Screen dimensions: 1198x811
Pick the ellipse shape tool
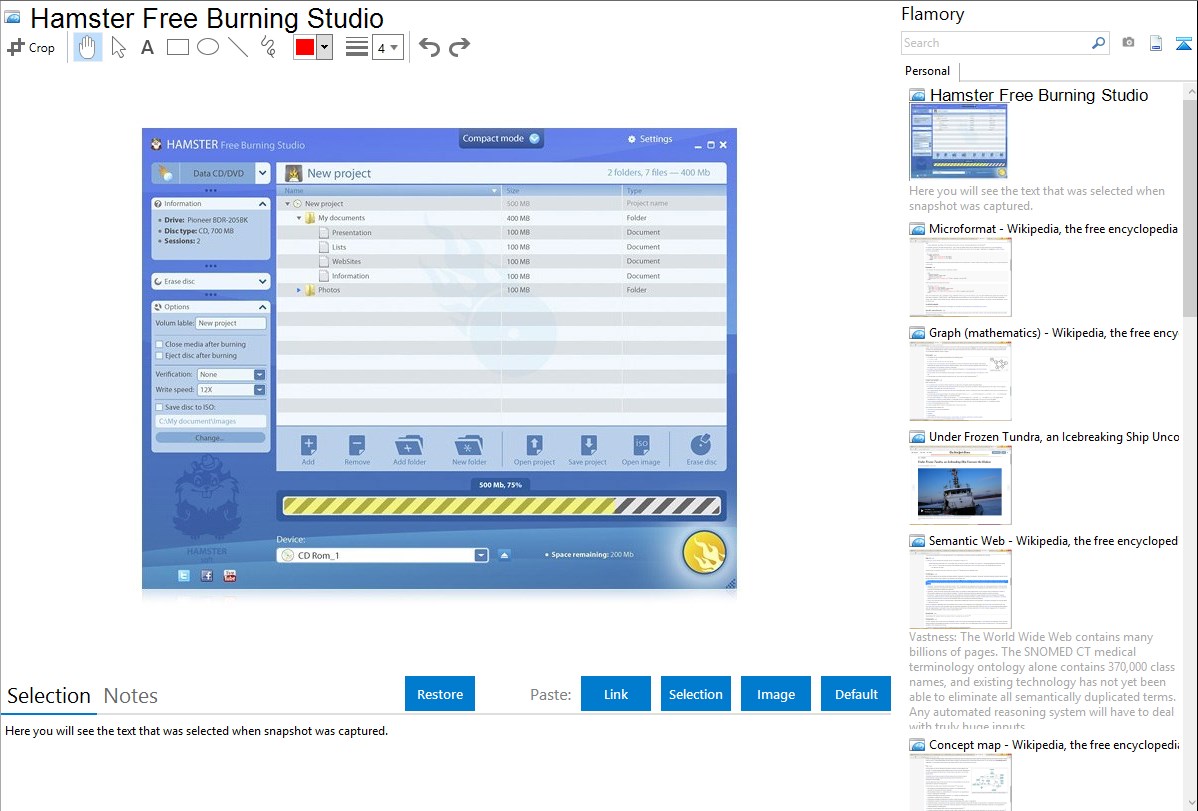tap(208, 47)
